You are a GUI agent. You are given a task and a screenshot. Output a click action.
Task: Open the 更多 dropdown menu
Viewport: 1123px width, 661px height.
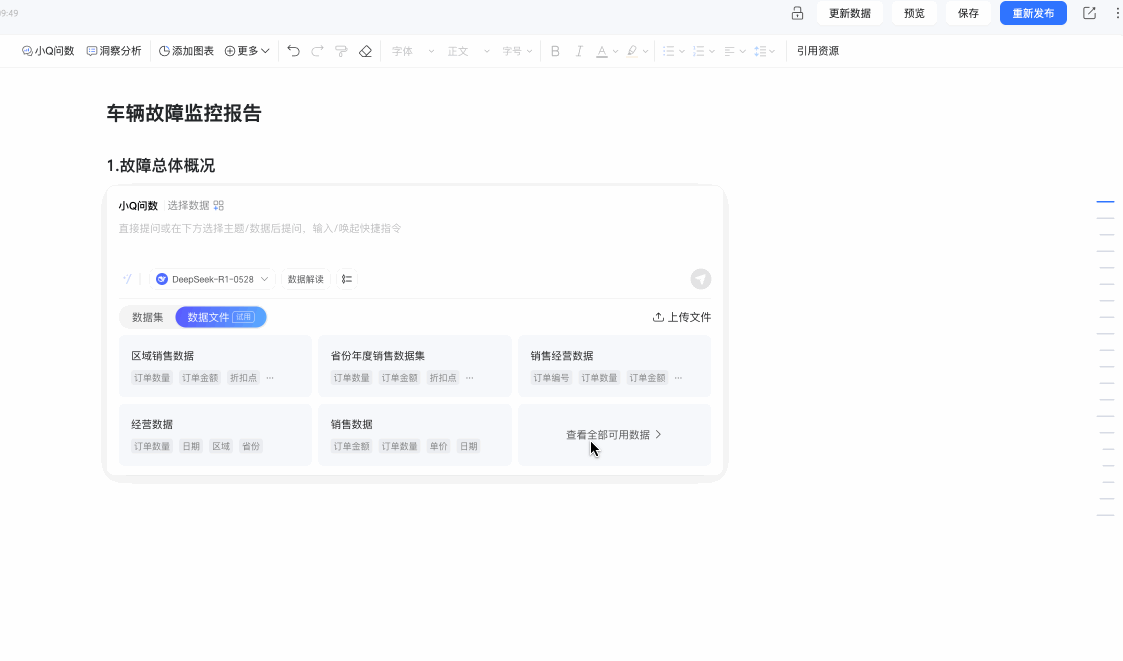point(247,51)
